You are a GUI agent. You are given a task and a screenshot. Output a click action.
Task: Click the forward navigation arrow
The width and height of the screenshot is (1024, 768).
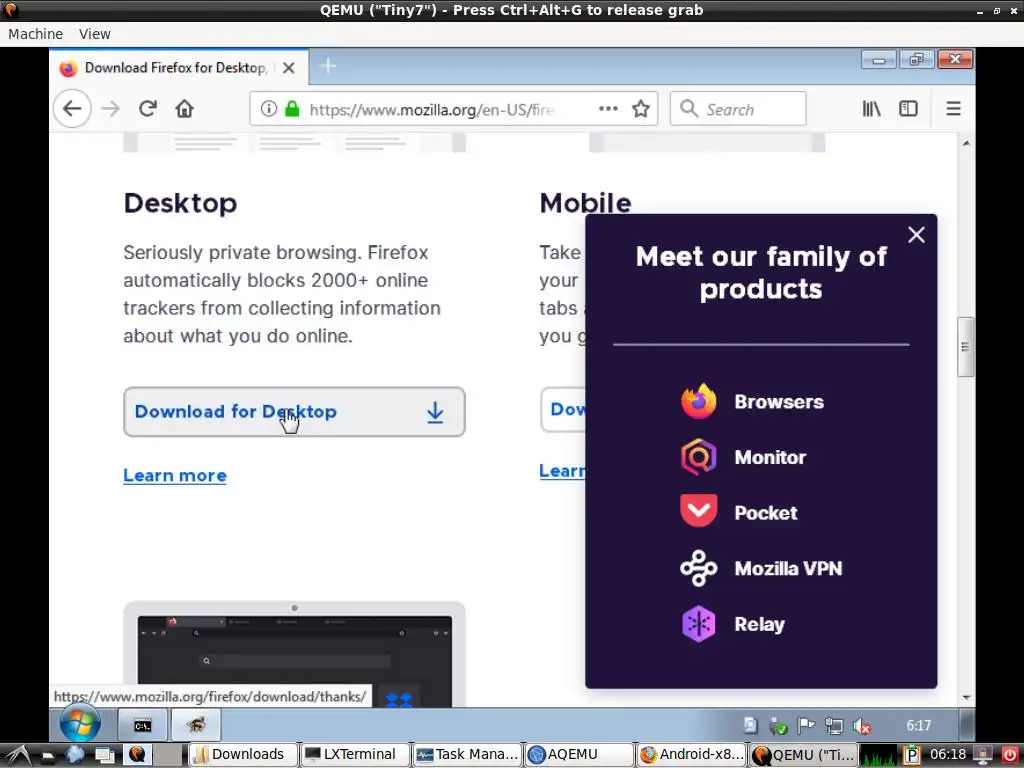[111, 108]
